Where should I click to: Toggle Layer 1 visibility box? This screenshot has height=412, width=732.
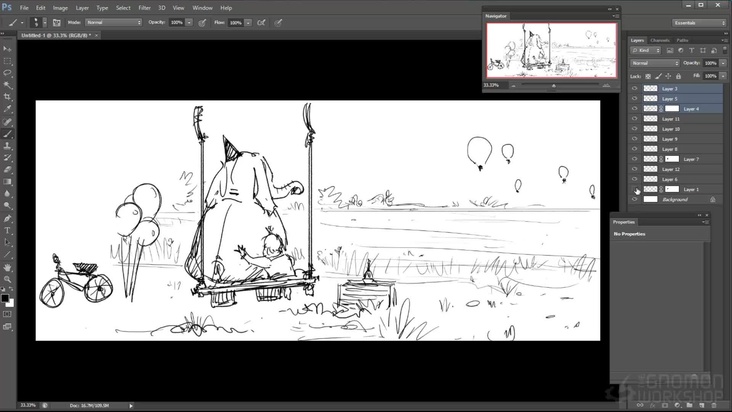[x=634, y=189]
